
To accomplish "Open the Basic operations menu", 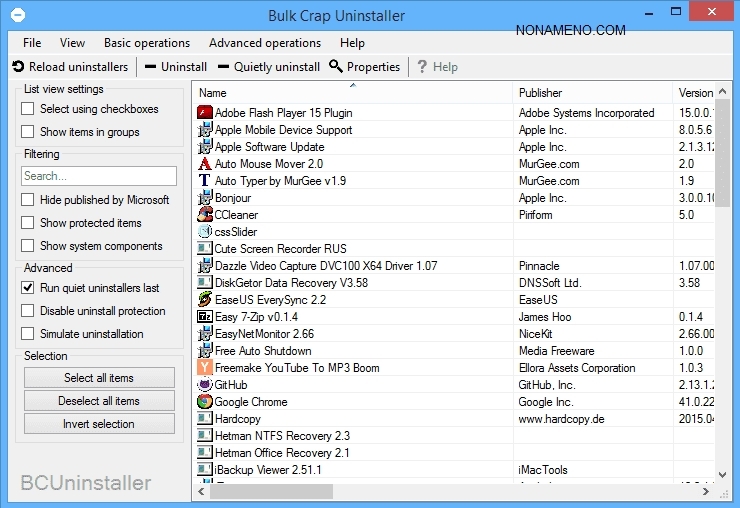I will coord(146,43).
